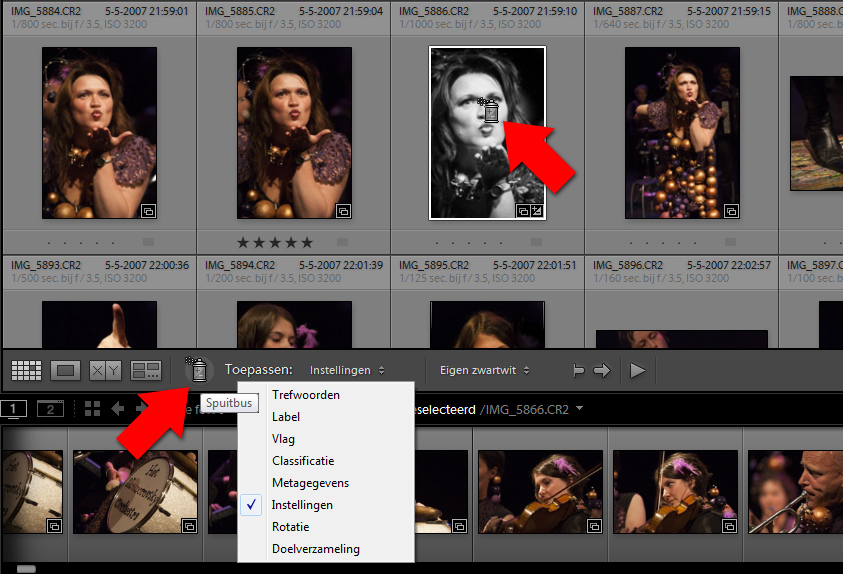
Task: Click the go back arrow in filmstrip bar
Action: coord(117,408)
